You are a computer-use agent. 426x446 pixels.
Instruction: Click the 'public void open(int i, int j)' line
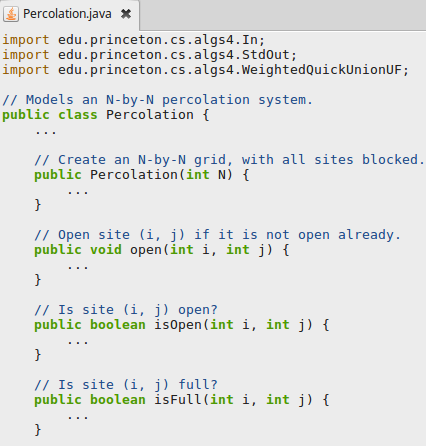[162, 250]
